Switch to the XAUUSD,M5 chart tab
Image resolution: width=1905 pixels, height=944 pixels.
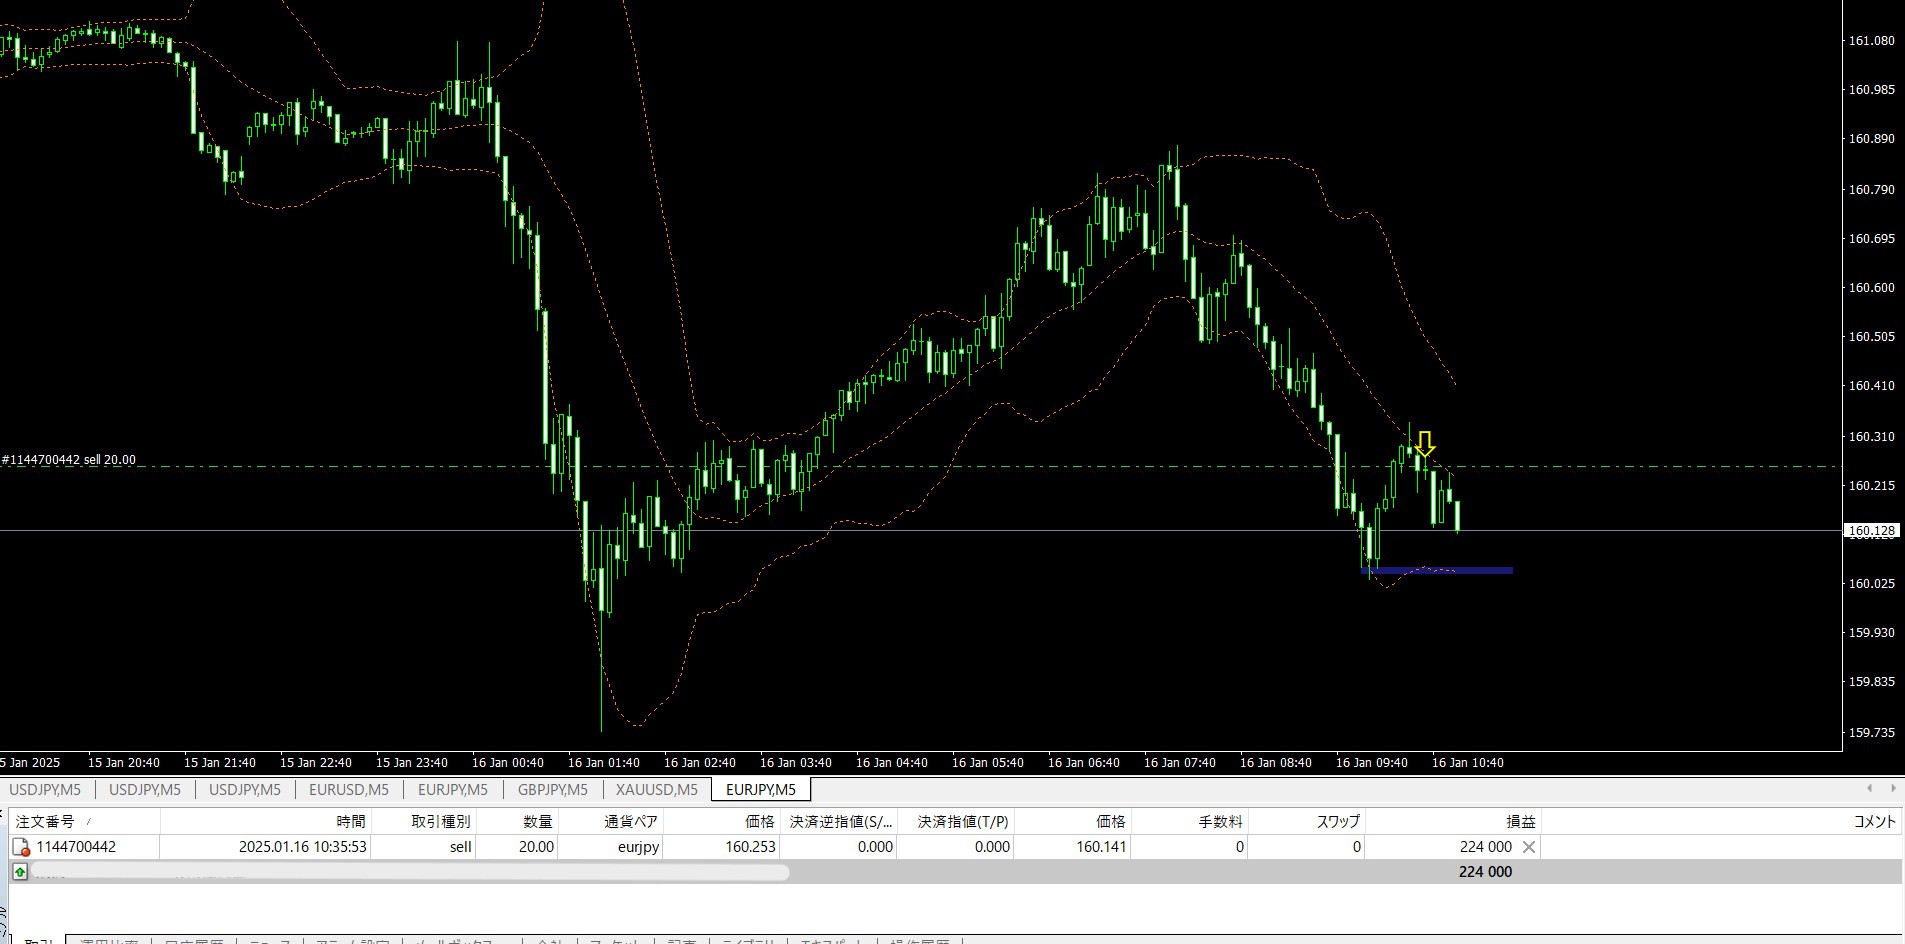pyautogui.click(x=656, y=790)
